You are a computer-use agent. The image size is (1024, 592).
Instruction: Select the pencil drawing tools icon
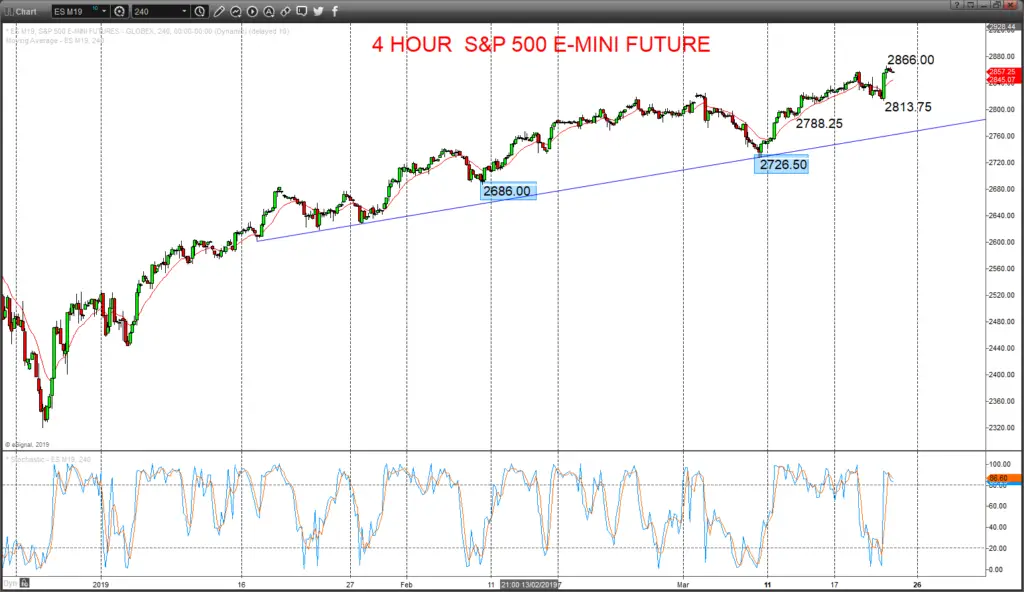[219, 11]
